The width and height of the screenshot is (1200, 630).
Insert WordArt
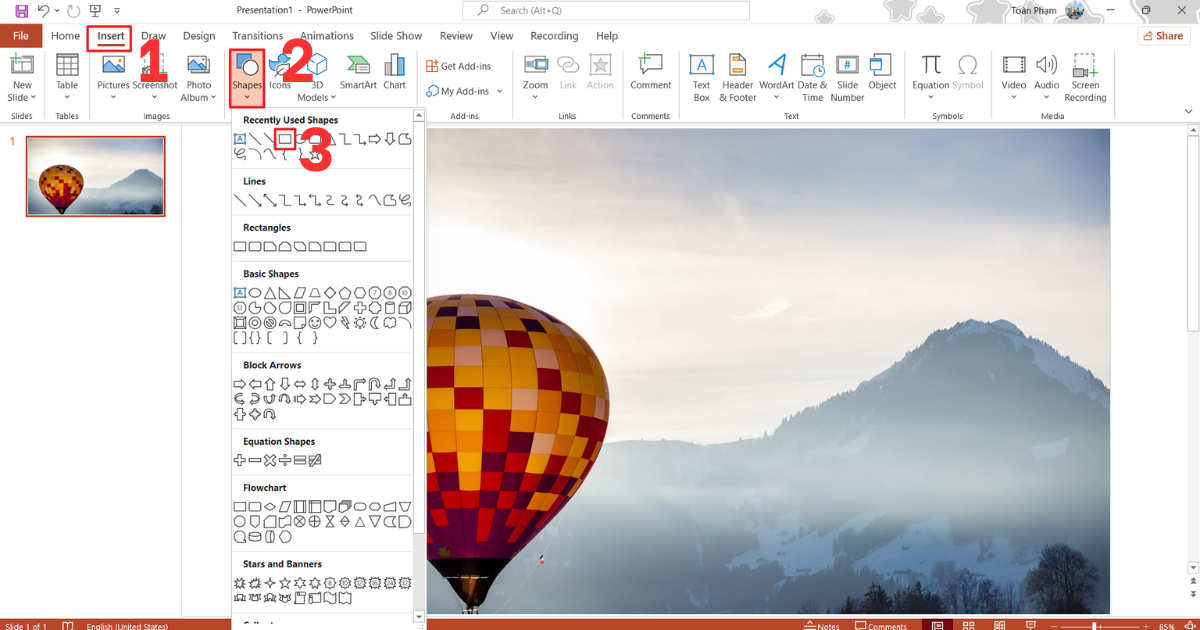776,75
